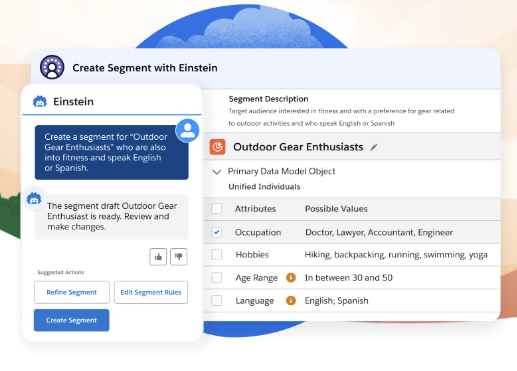
Task: Click 'Hiking, backpacking, running, swimming, yoga' values
Action: [x=396, y=255]
